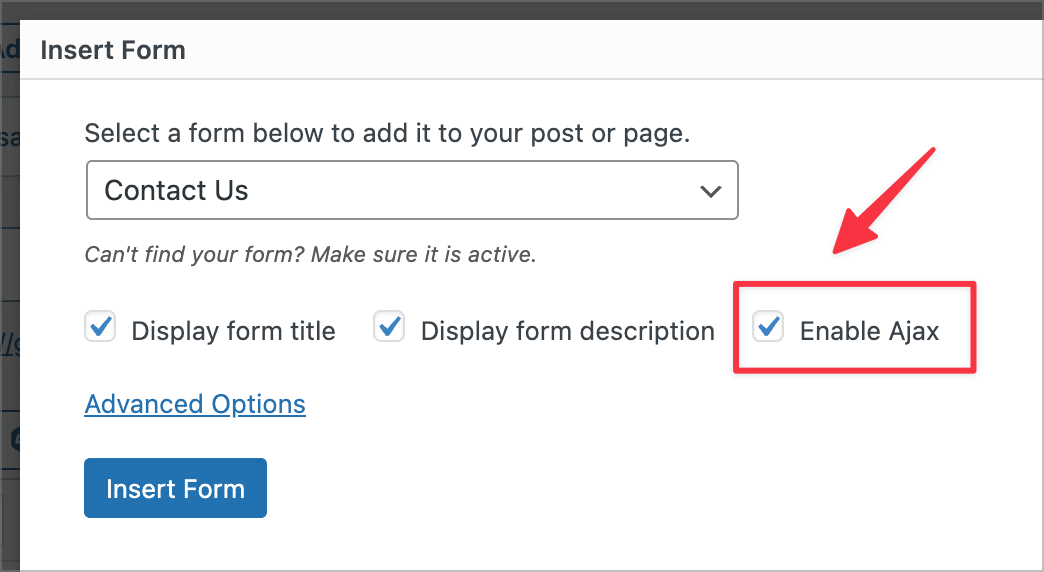Toggle the Display form description checkbox
Screen dimensions: 1044x572
click(x=389, y=328)
